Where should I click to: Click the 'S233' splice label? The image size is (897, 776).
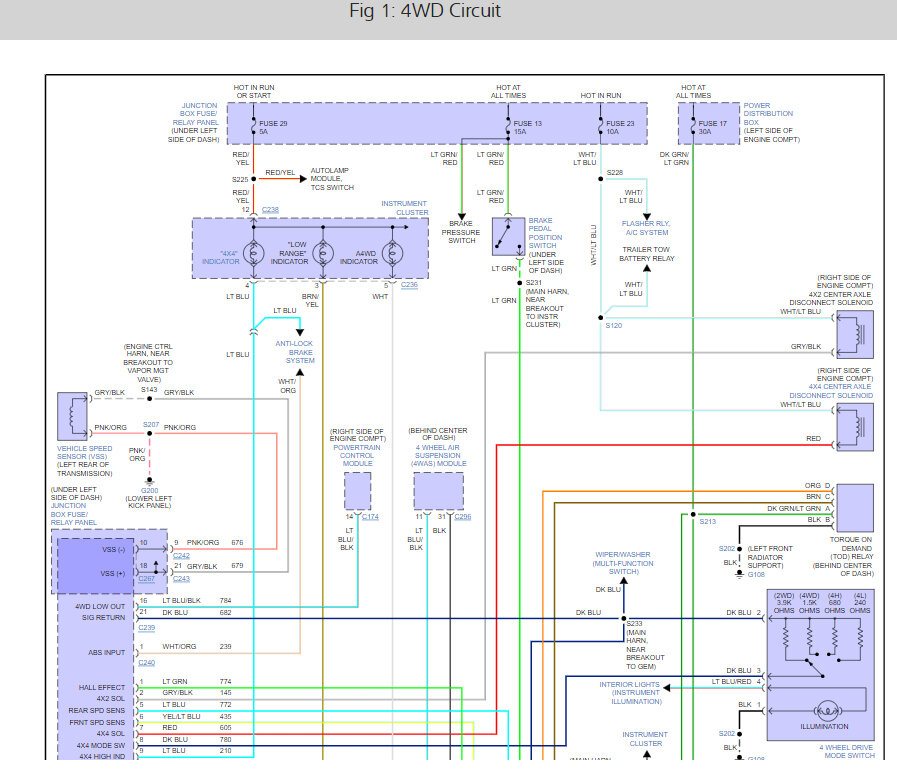634,623
